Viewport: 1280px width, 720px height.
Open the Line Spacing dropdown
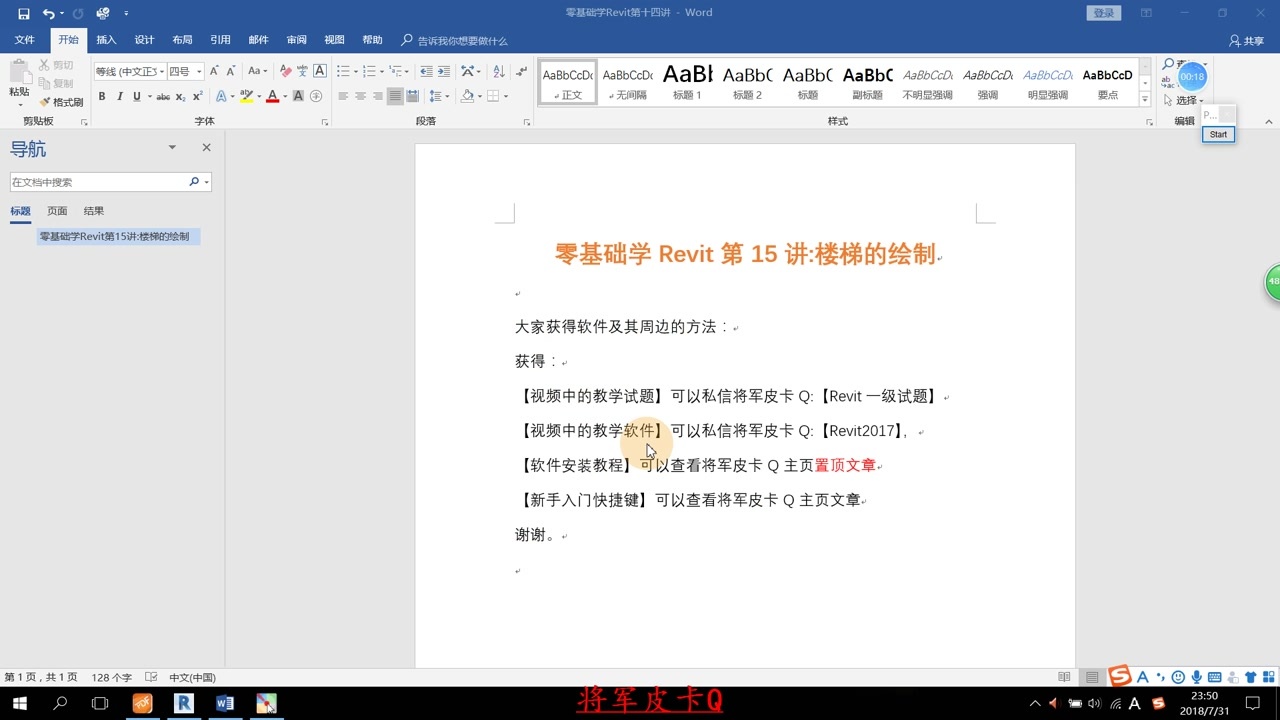438,97
